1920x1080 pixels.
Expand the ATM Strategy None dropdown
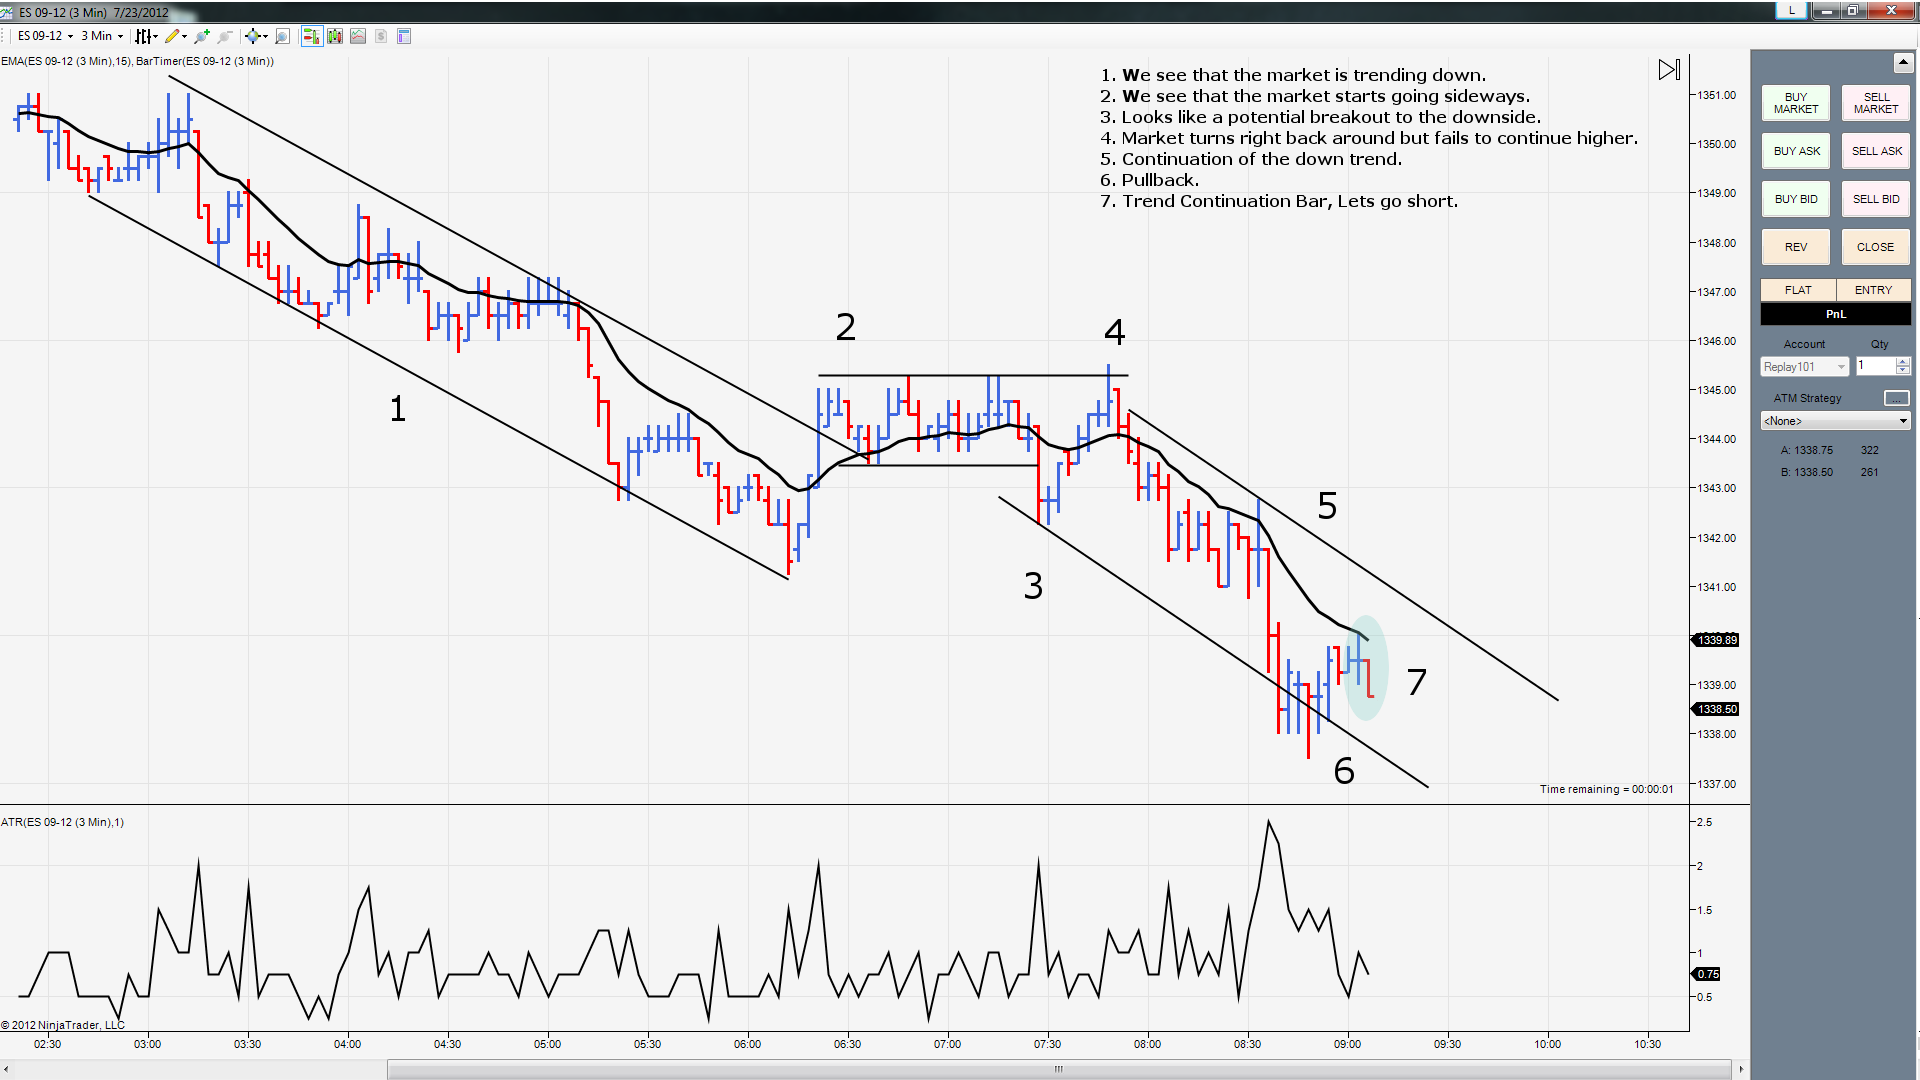coord(1835,421)
